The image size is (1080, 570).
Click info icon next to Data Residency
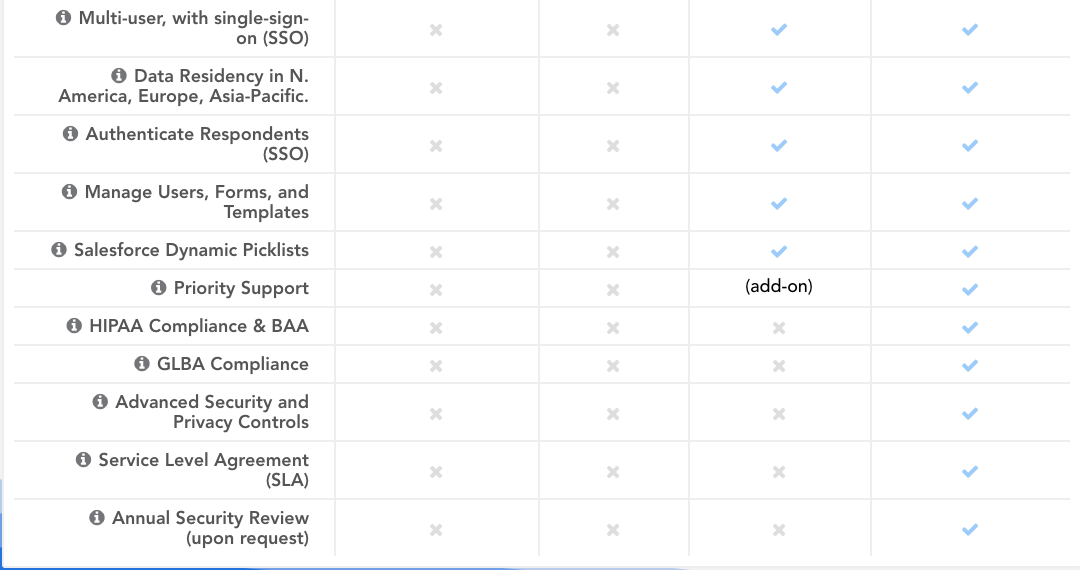119,76
